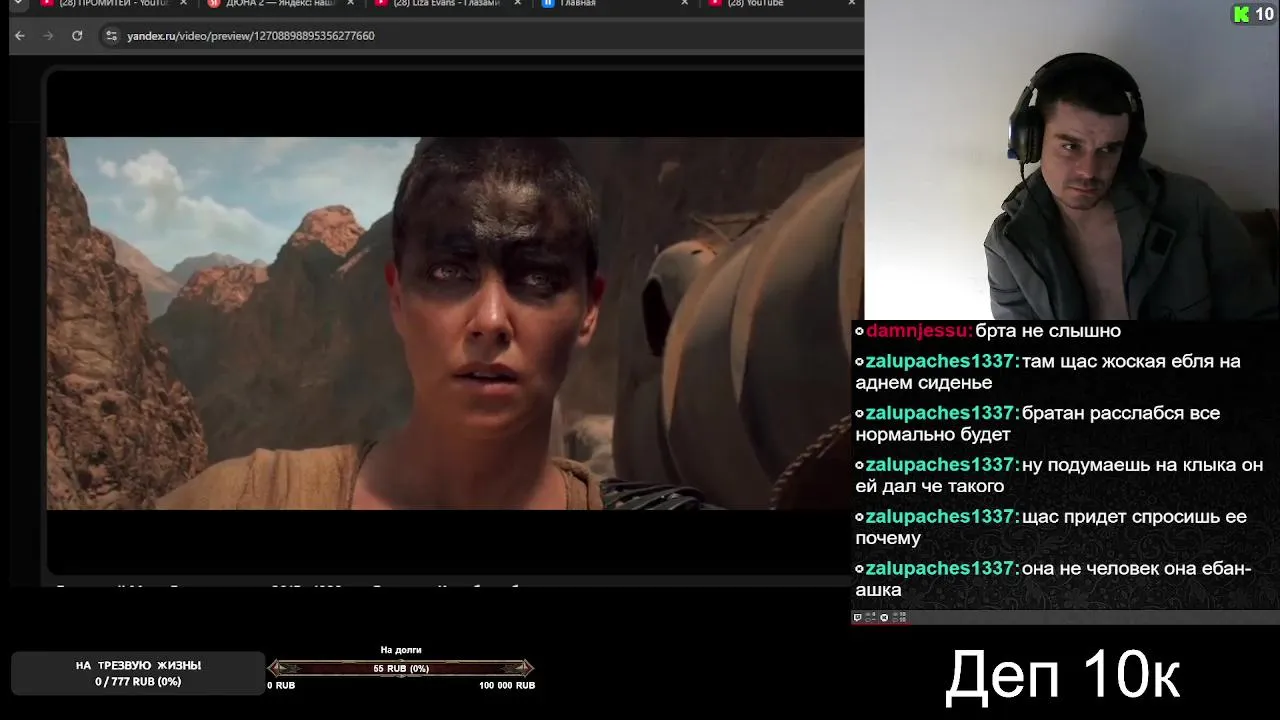Click message starting 'ну подумаешь на клыка'

click(1059, 476)
